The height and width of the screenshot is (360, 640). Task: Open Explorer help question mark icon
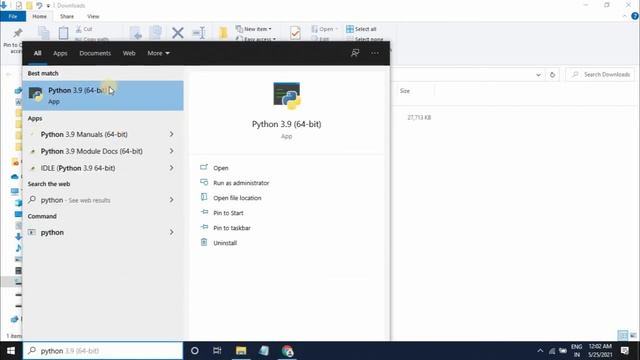635,16
